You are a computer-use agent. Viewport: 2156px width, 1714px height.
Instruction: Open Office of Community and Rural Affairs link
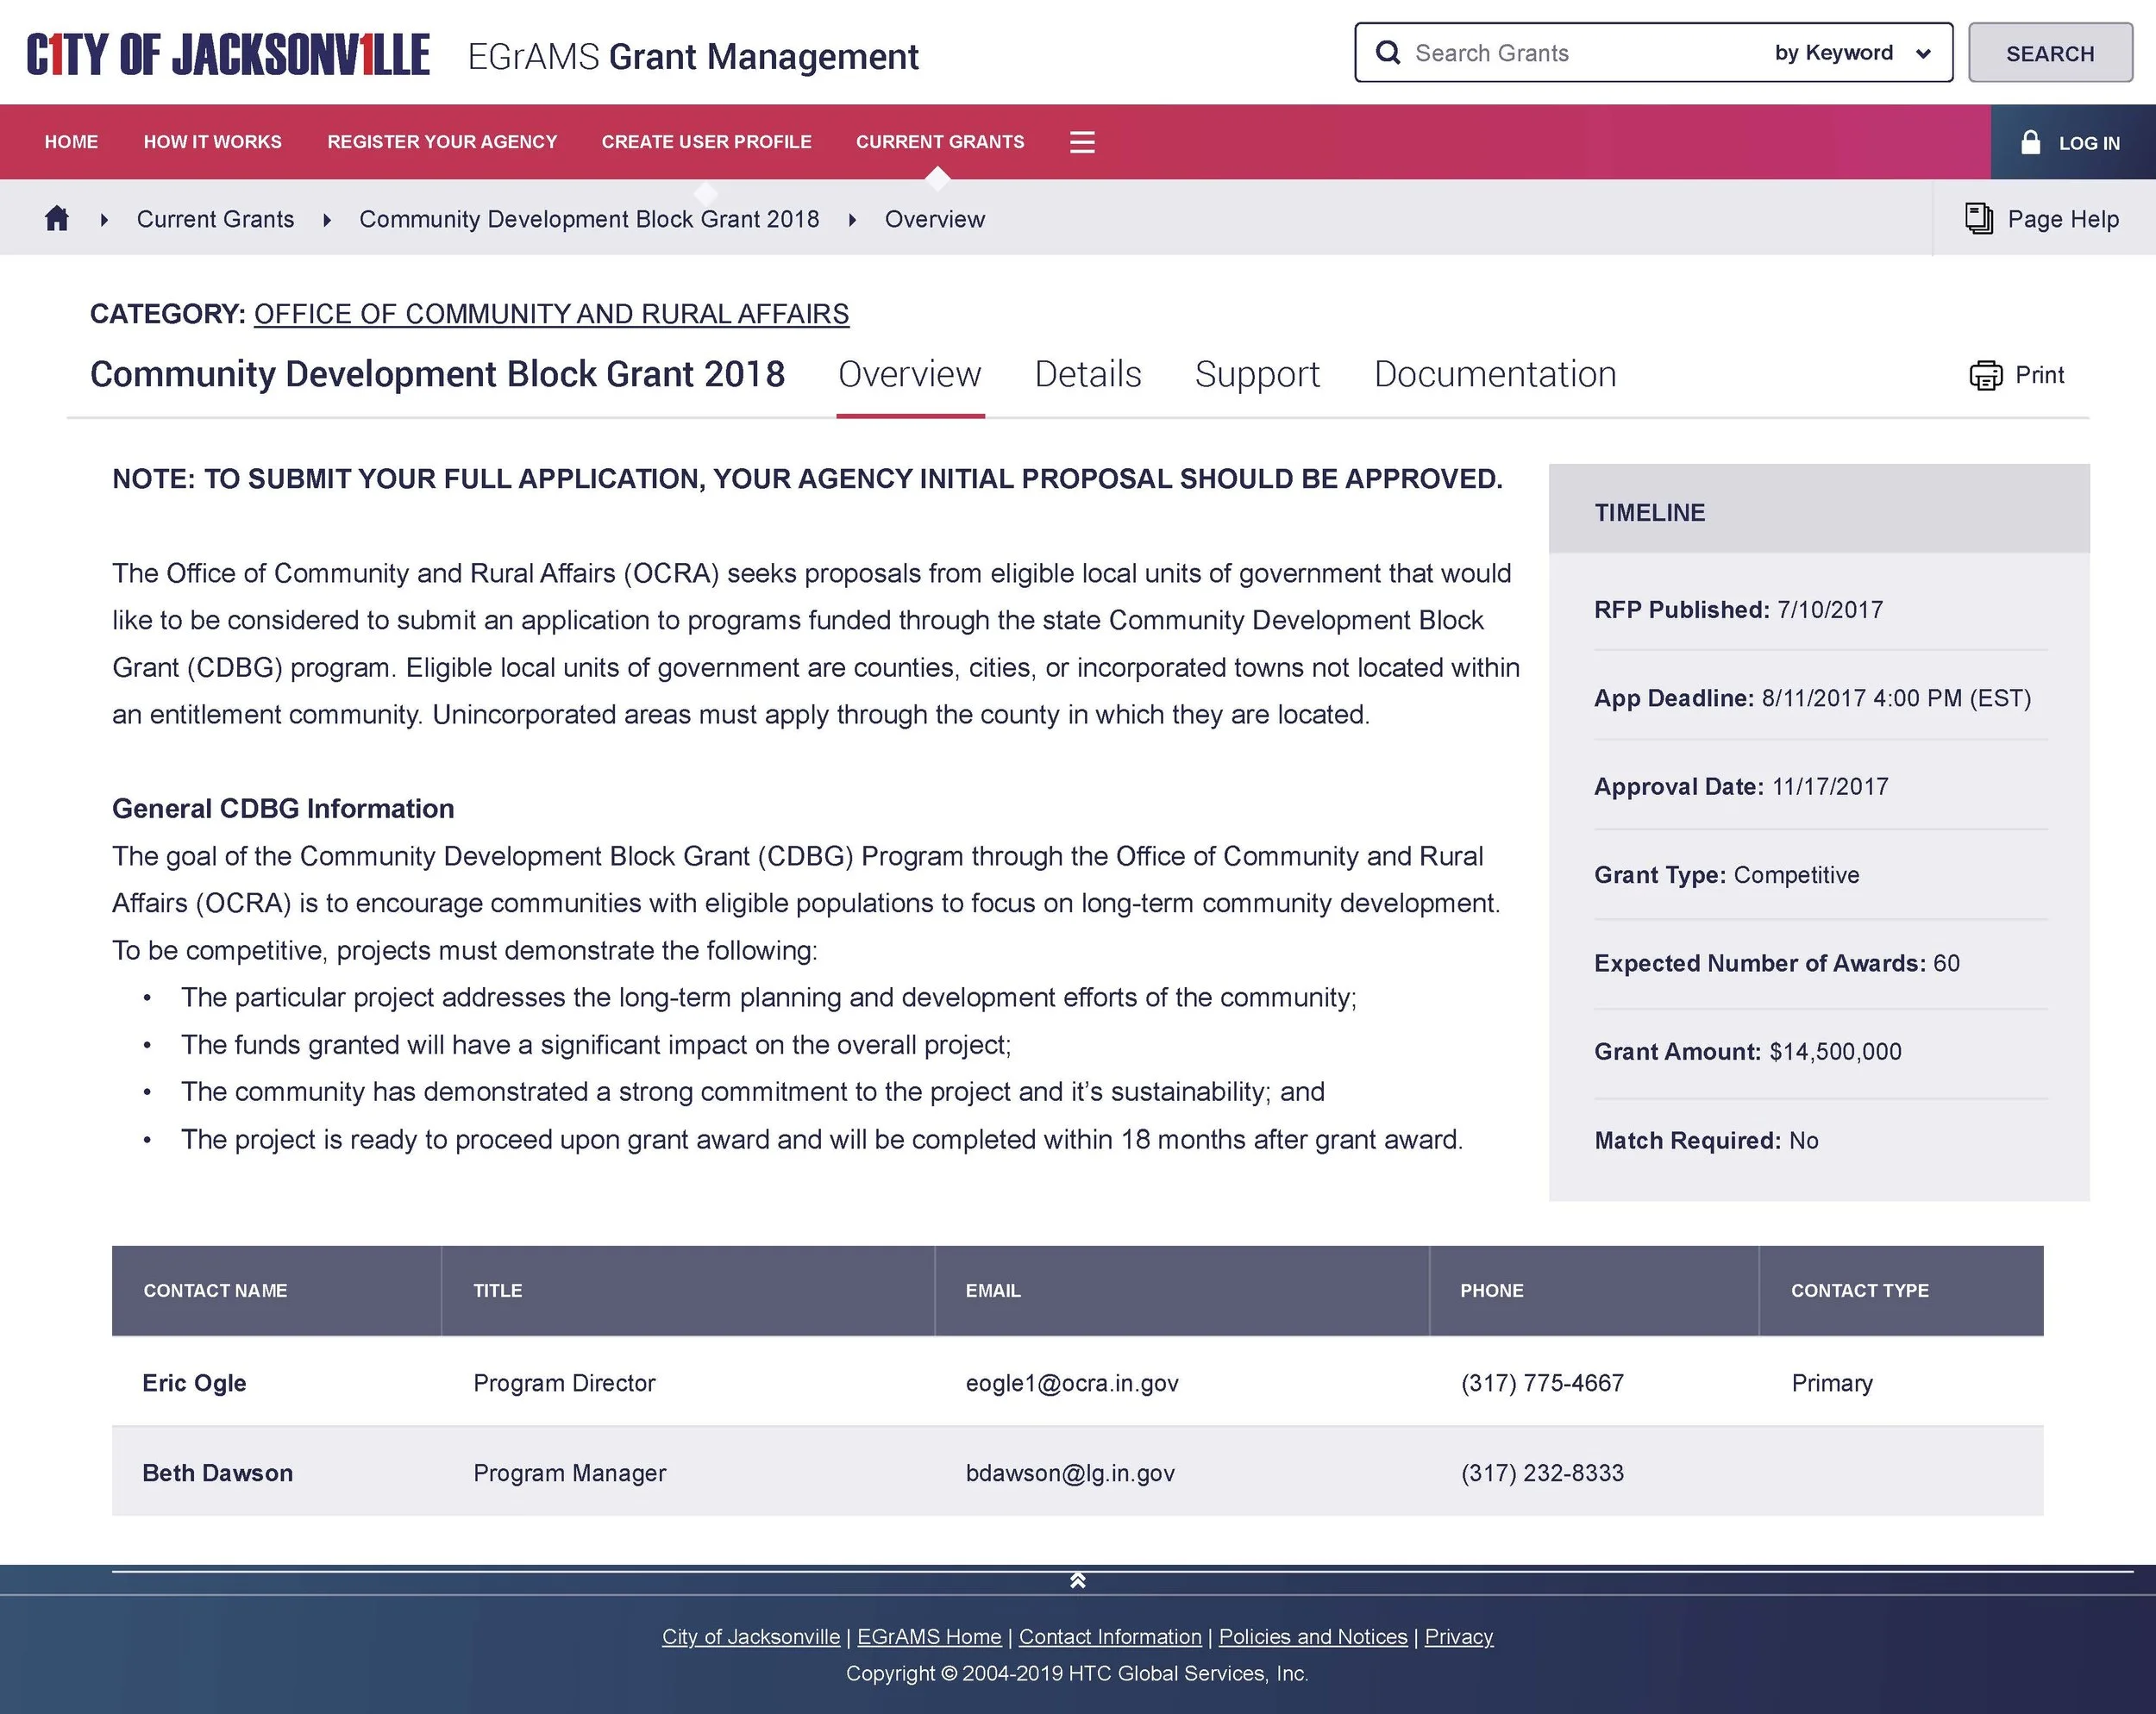click(551, 314)
